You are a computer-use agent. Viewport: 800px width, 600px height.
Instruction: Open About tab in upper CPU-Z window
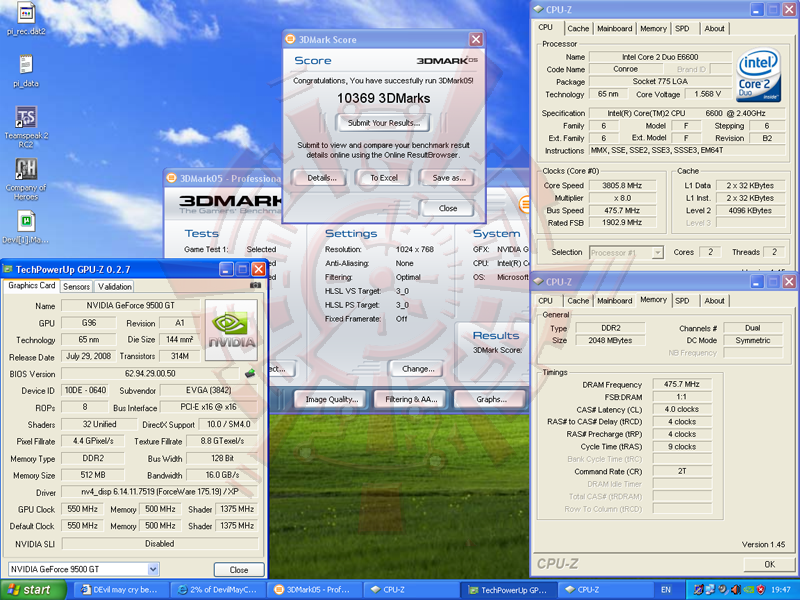click(x=714, y=29)
